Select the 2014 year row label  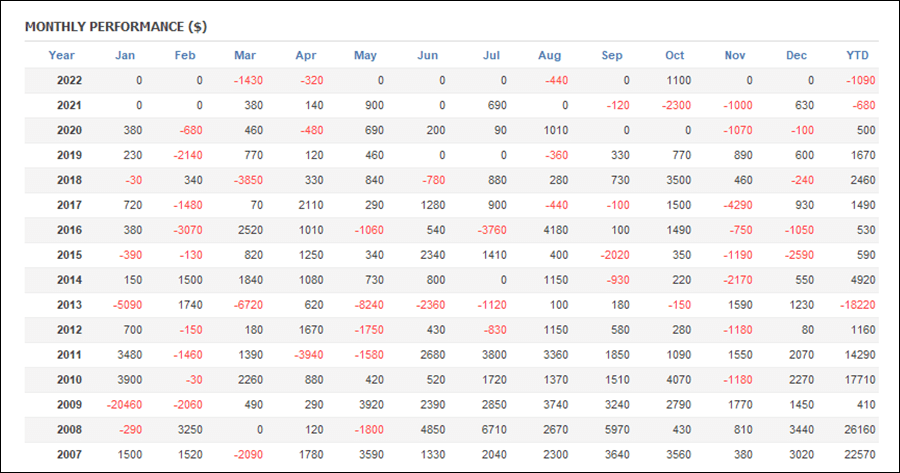click(69, 280)
